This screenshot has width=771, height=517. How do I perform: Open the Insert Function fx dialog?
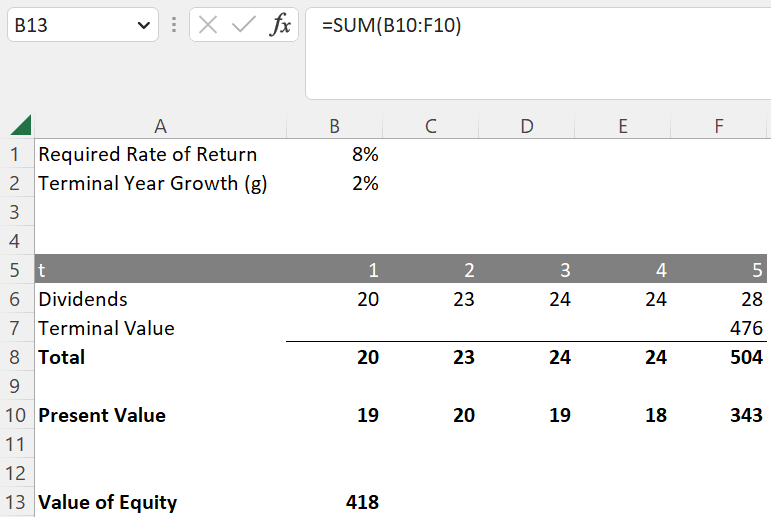tap(280, 25)
